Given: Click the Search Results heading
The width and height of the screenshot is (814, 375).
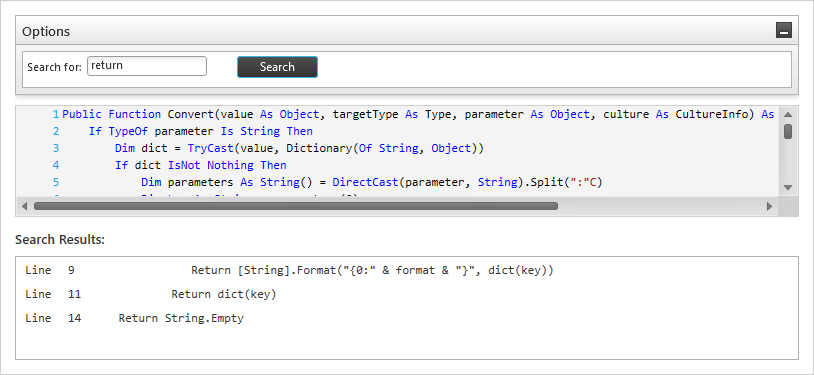Looking at the screenshot, I should pyautogui.click(x=60, y=239).
